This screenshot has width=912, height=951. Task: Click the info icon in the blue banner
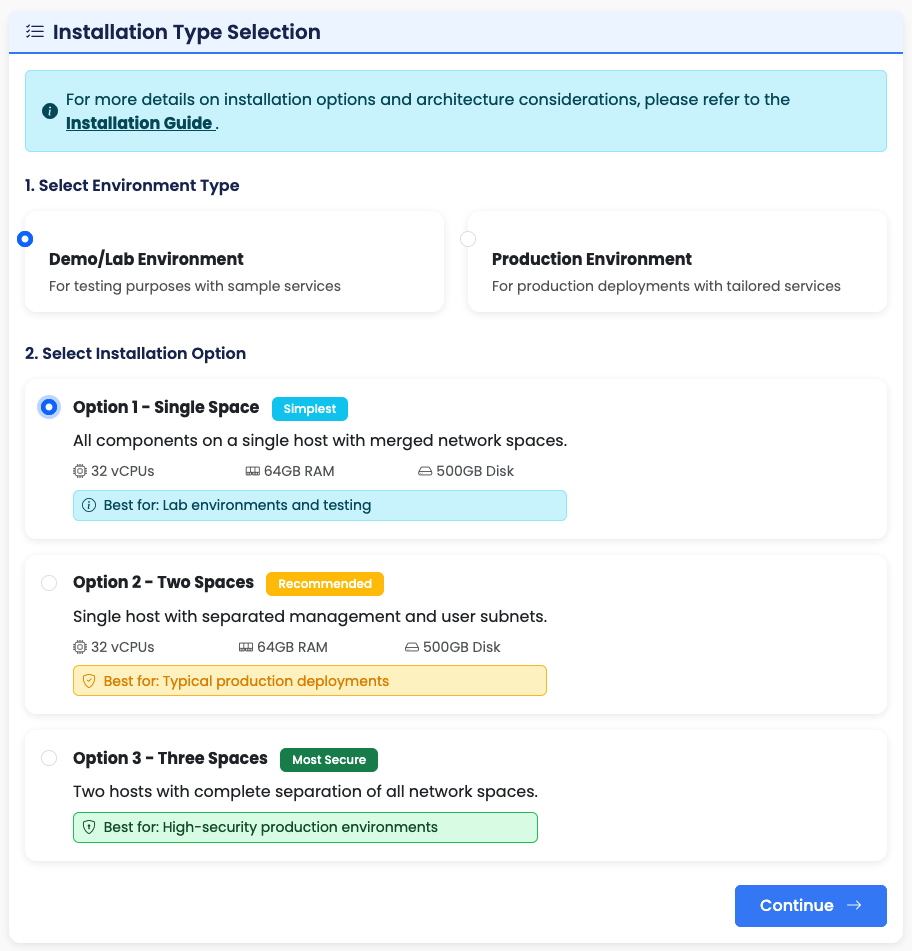(49, 111)
